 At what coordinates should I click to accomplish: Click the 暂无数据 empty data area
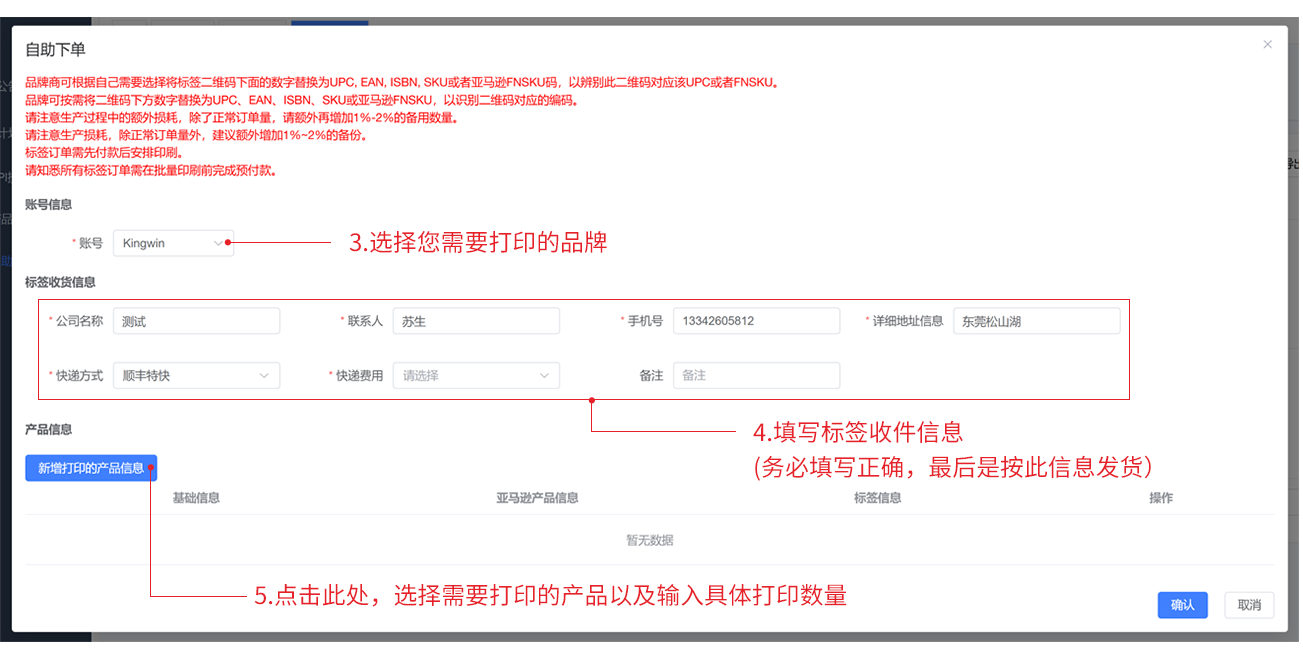(651, 539)
